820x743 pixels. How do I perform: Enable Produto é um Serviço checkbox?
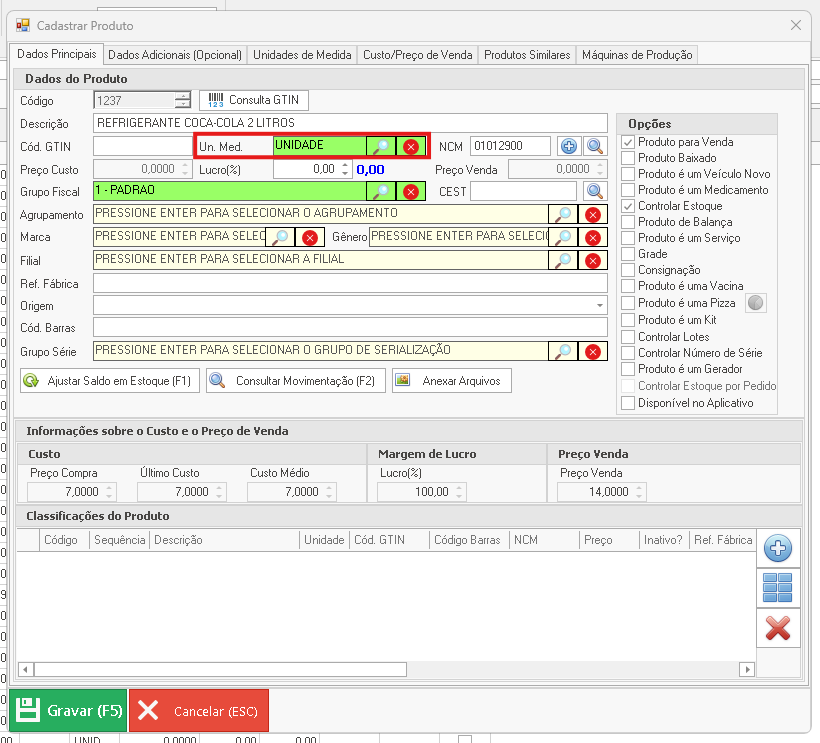coord(628,238)
